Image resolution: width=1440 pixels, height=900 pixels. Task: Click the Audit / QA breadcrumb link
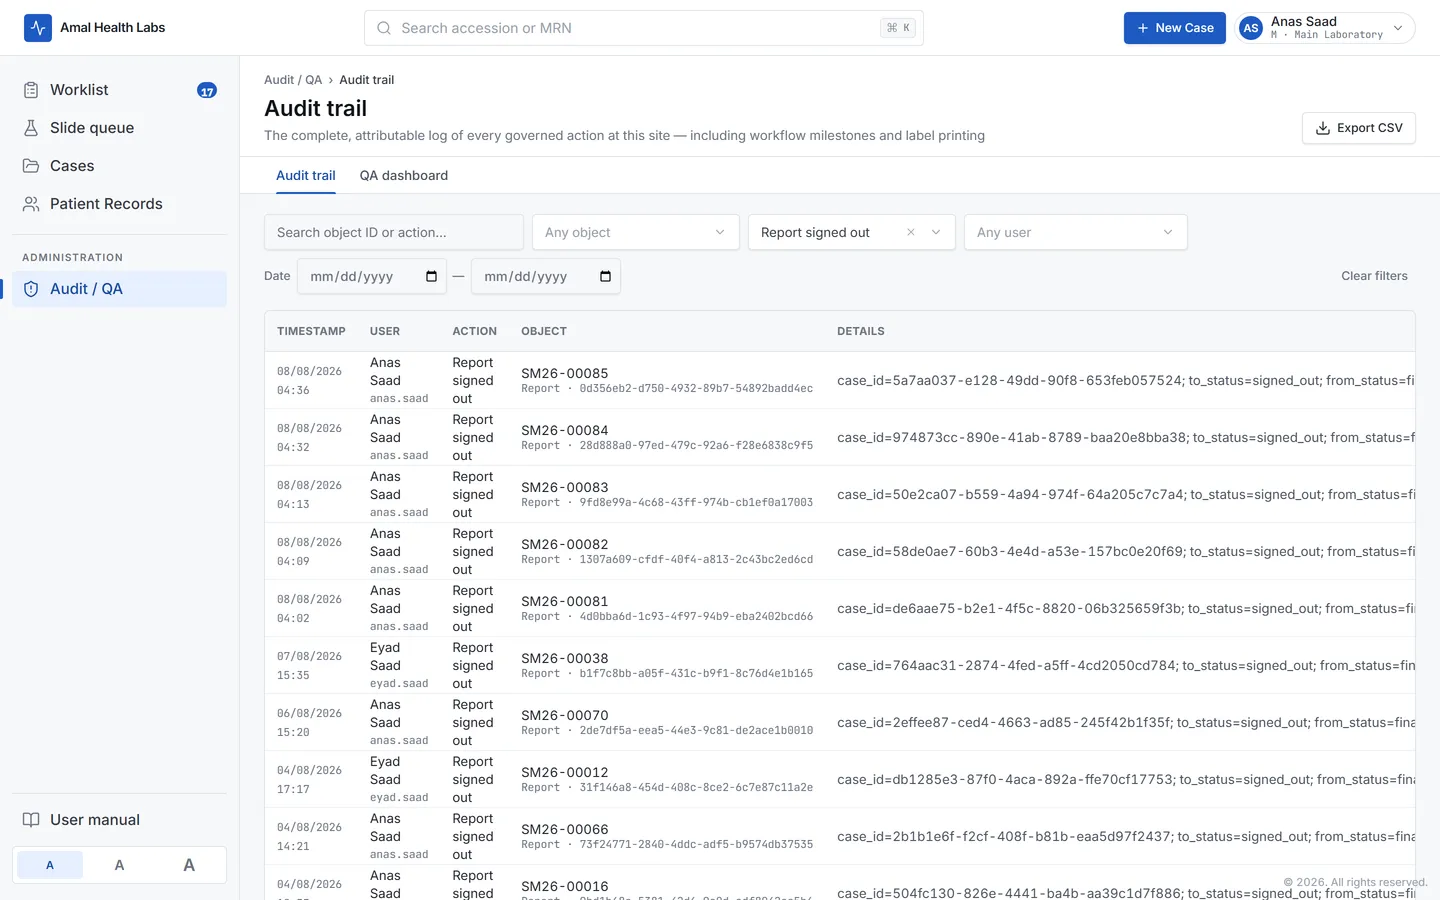tap(293, 80)
